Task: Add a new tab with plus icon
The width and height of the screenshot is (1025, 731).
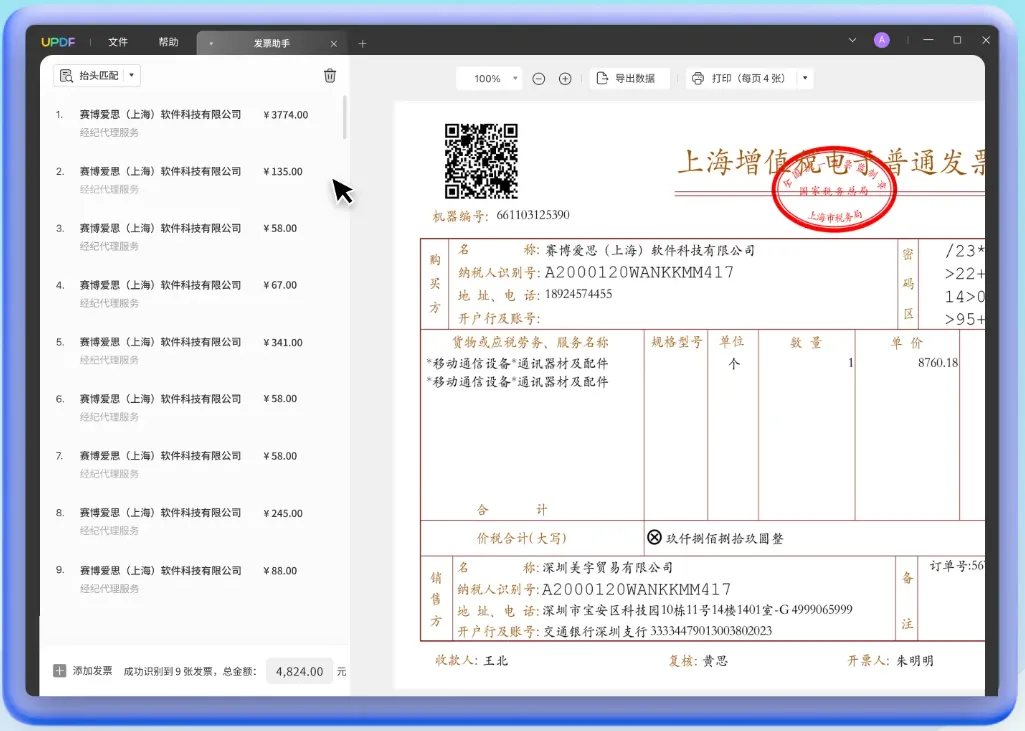Action: point(363,44)
